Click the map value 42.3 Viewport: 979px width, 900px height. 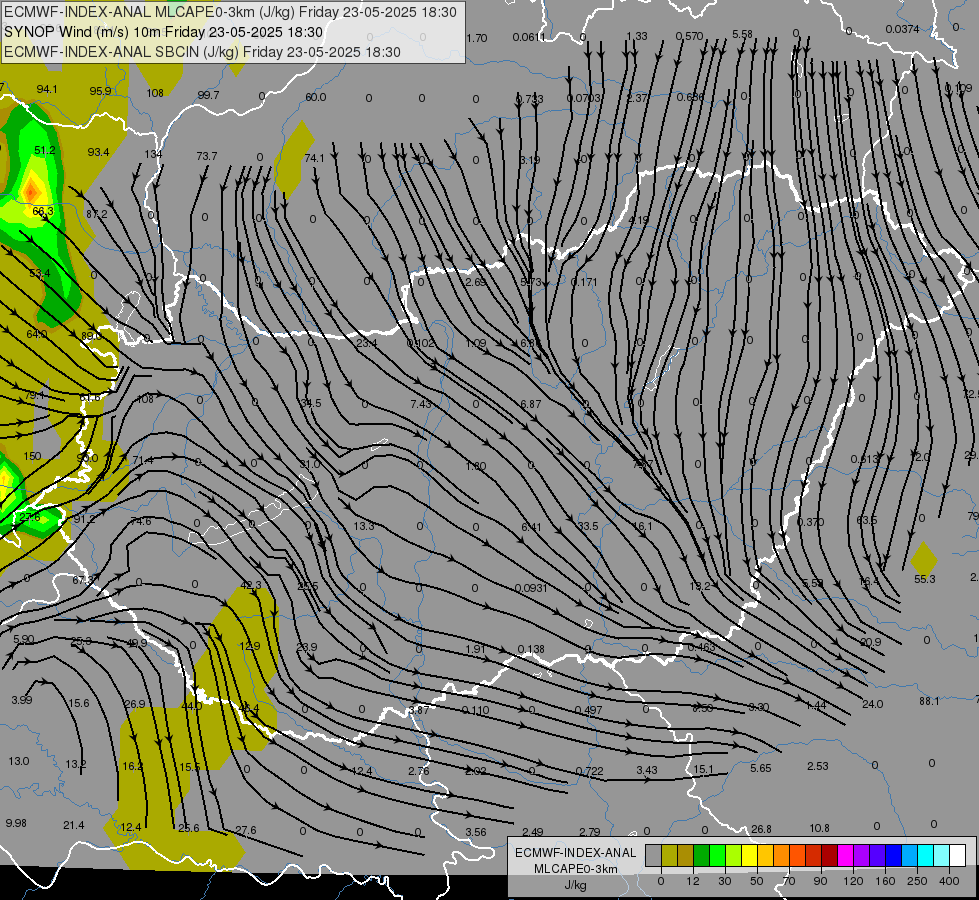pyautogui.click(x=251, y=585)
